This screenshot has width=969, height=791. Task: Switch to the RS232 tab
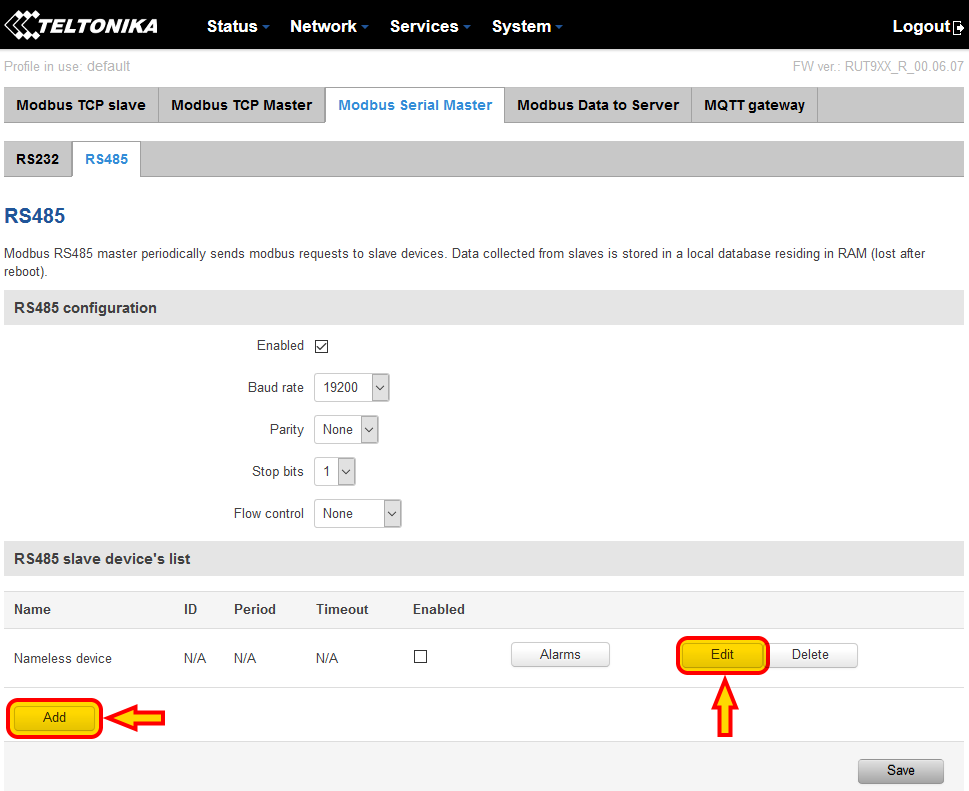[38, 158]
